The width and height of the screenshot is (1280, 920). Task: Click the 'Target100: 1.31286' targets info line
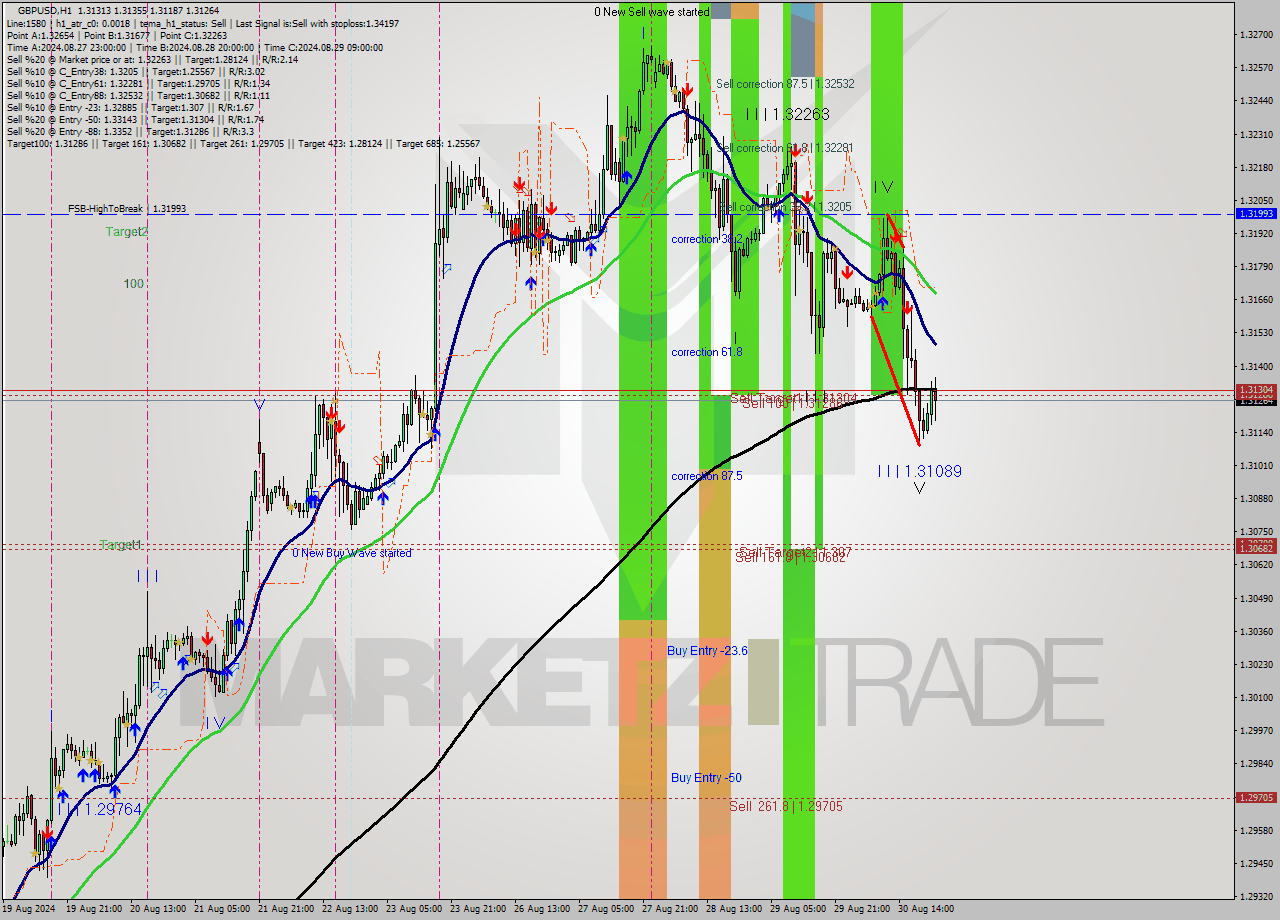point(243,143)
